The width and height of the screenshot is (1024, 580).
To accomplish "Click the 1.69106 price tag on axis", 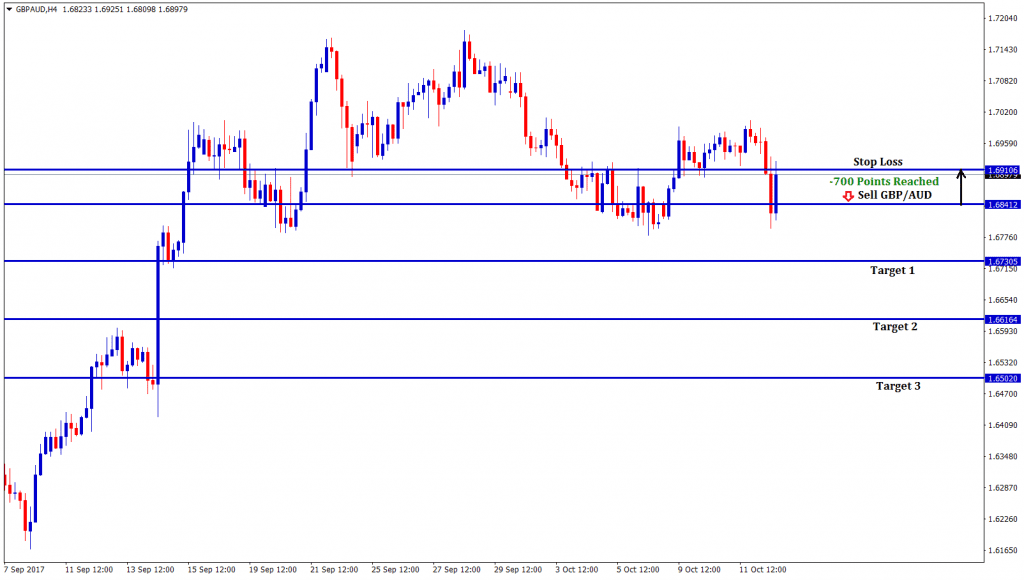I will point(1003,170).
